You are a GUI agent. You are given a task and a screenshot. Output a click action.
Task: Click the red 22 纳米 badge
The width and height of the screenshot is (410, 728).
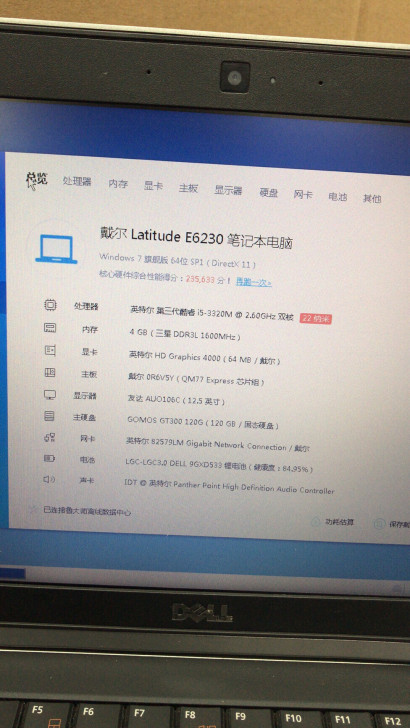[x=316, y=319]
